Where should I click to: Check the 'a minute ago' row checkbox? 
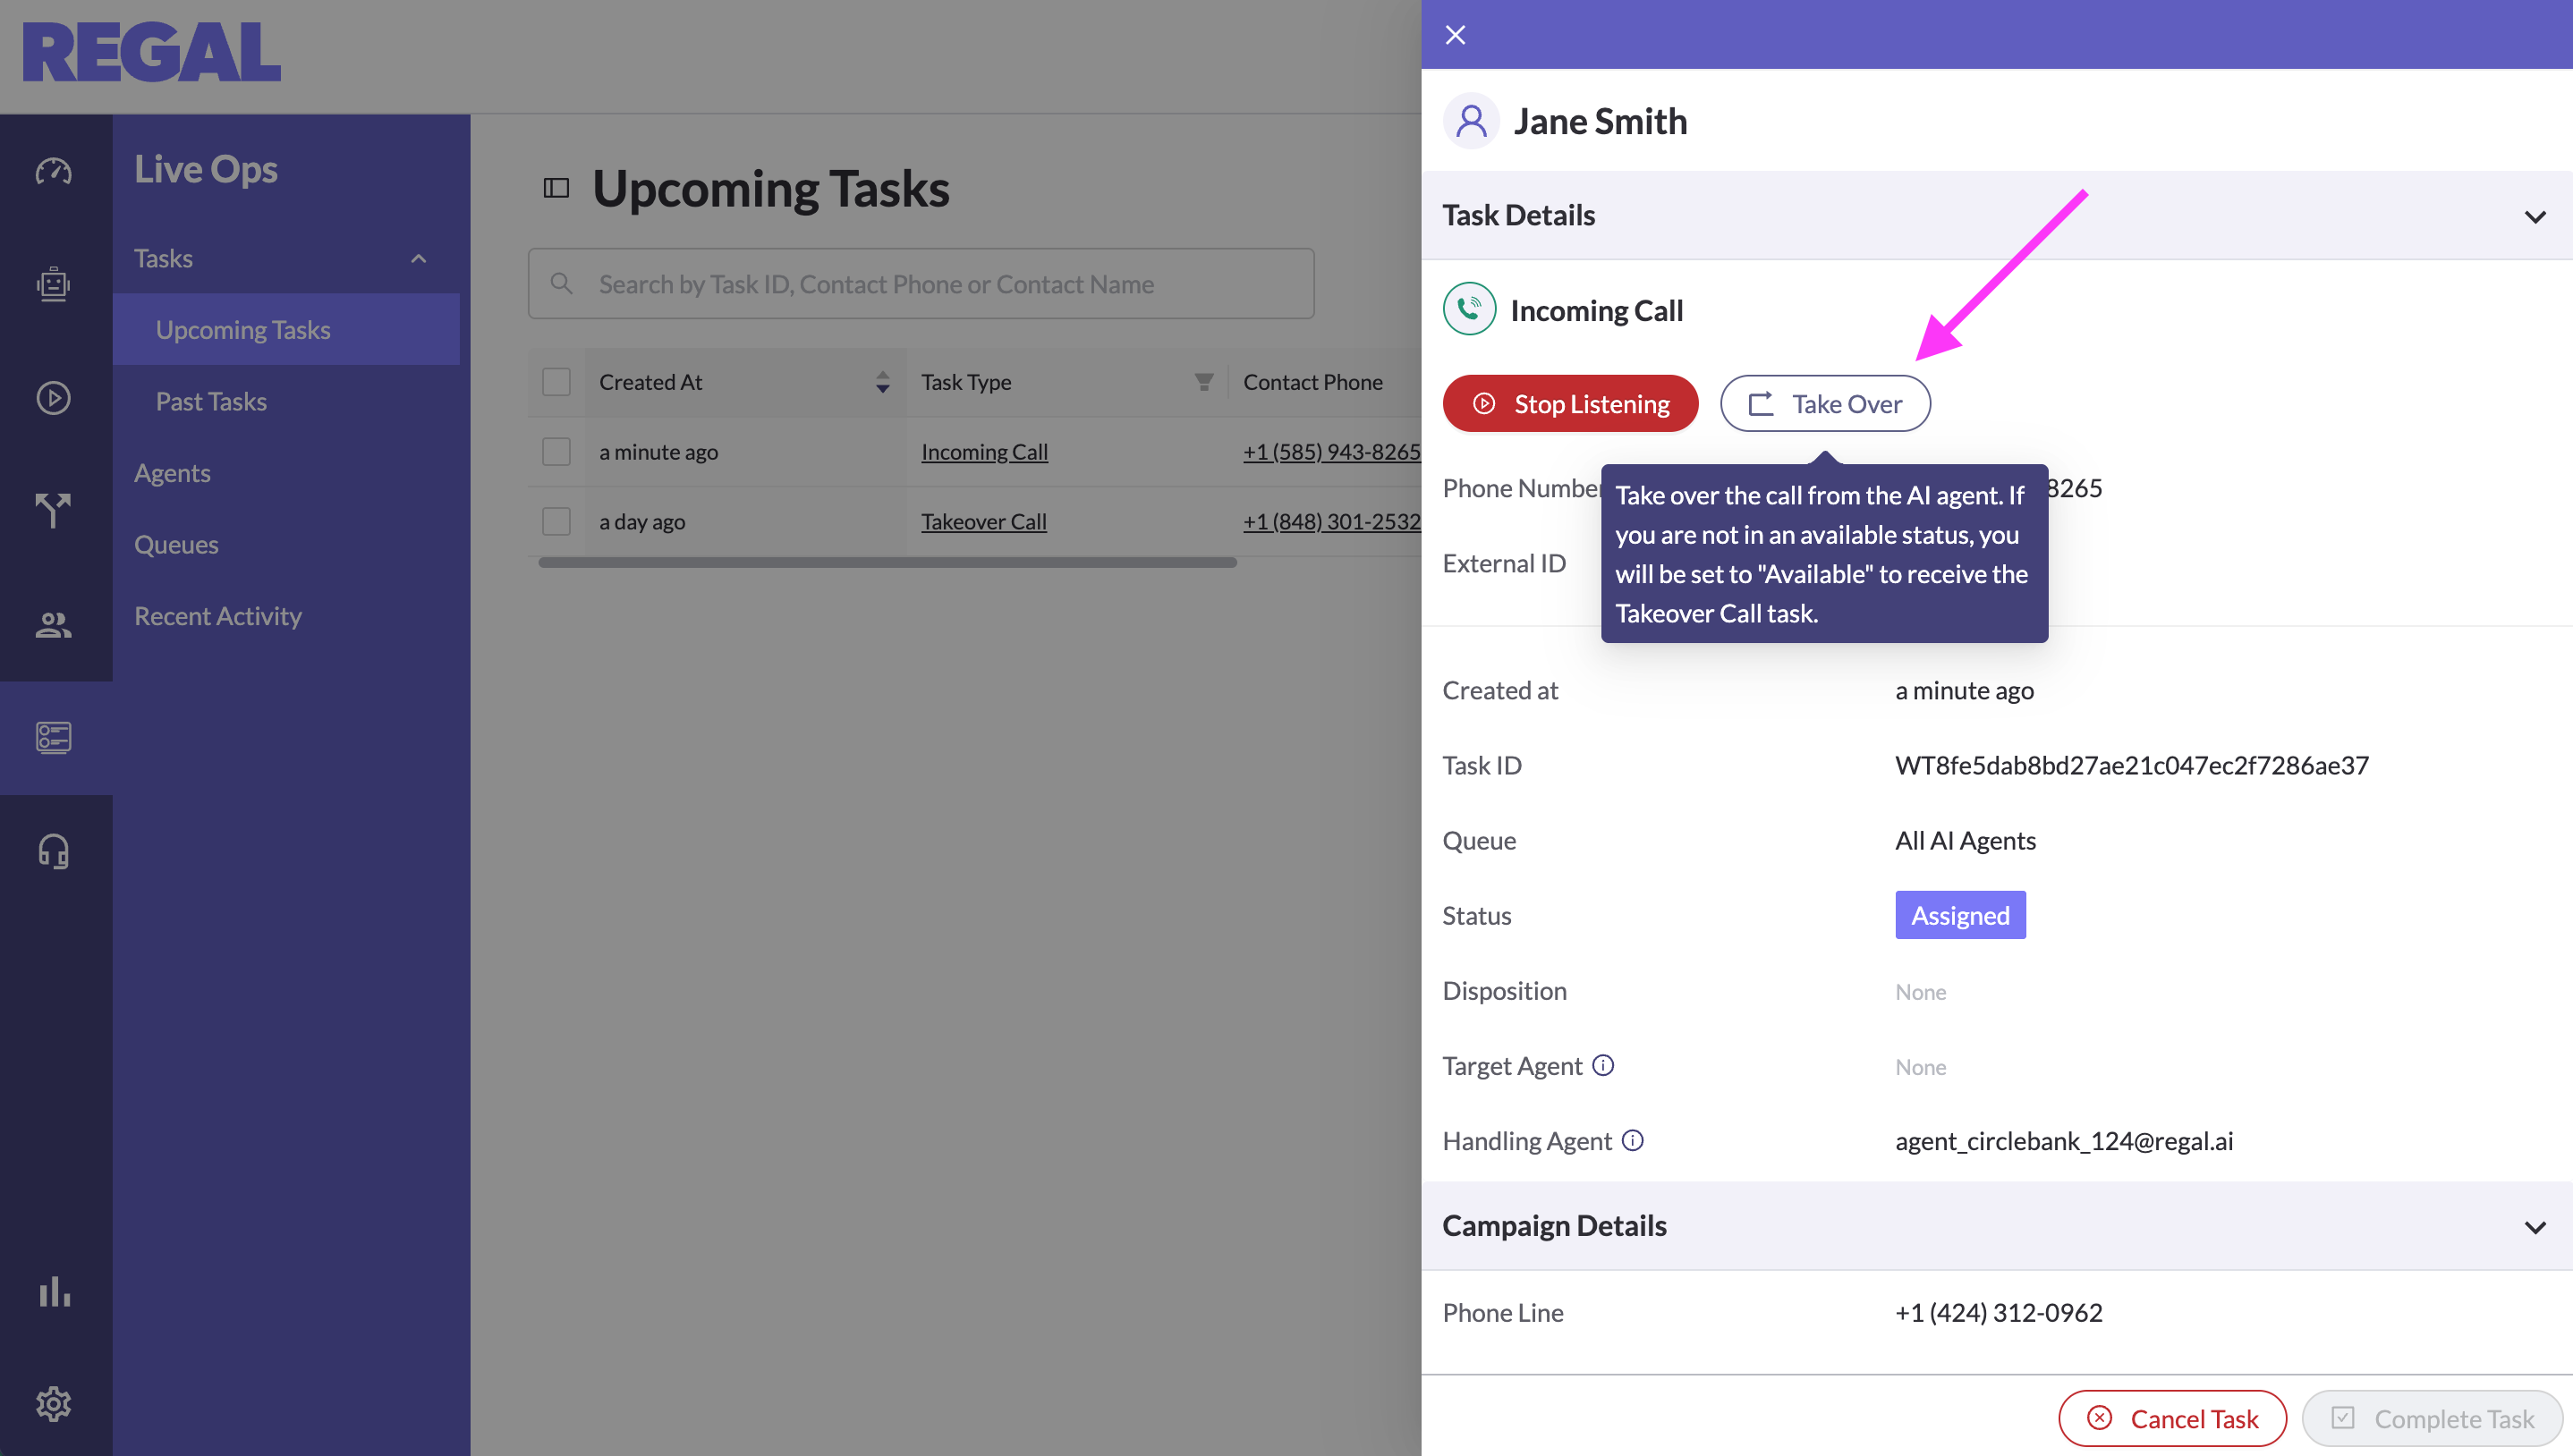click(556, 452)
